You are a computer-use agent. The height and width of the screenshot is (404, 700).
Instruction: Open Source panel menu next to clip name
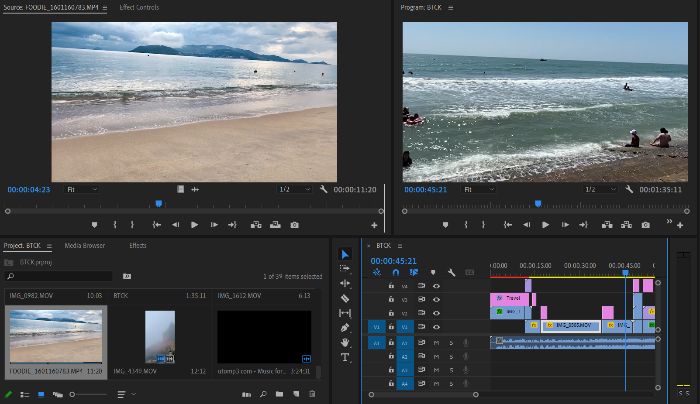pyautogui.click(x=105, y=8)
